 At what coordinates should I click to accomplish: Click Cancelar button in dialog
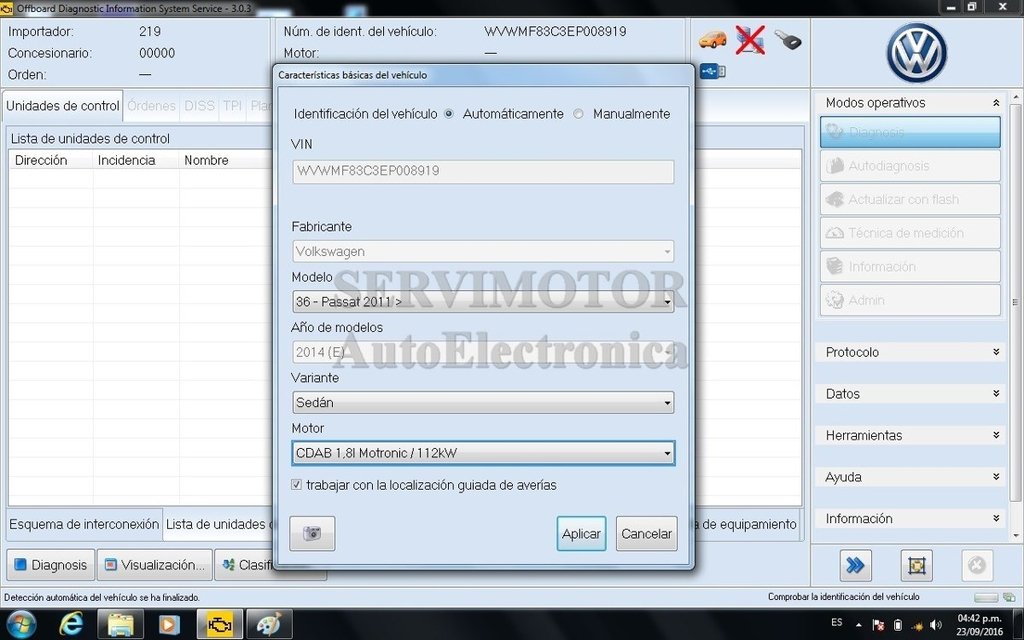(647, 534)
